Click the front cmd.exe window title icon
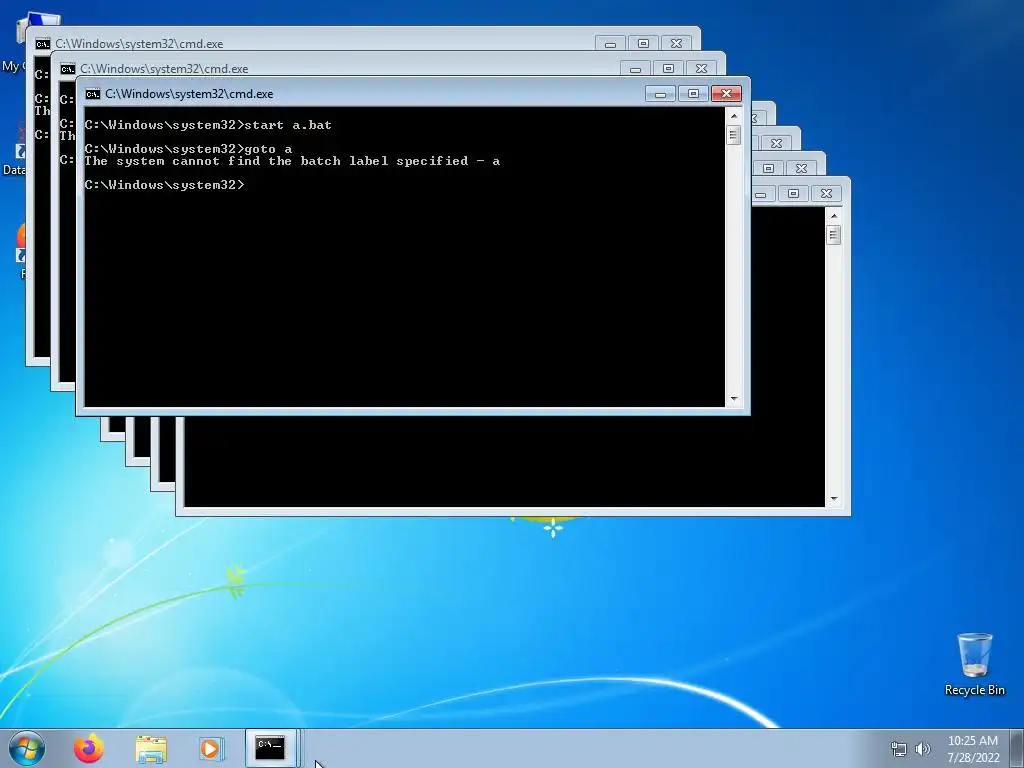 click(x=93, y=94)
